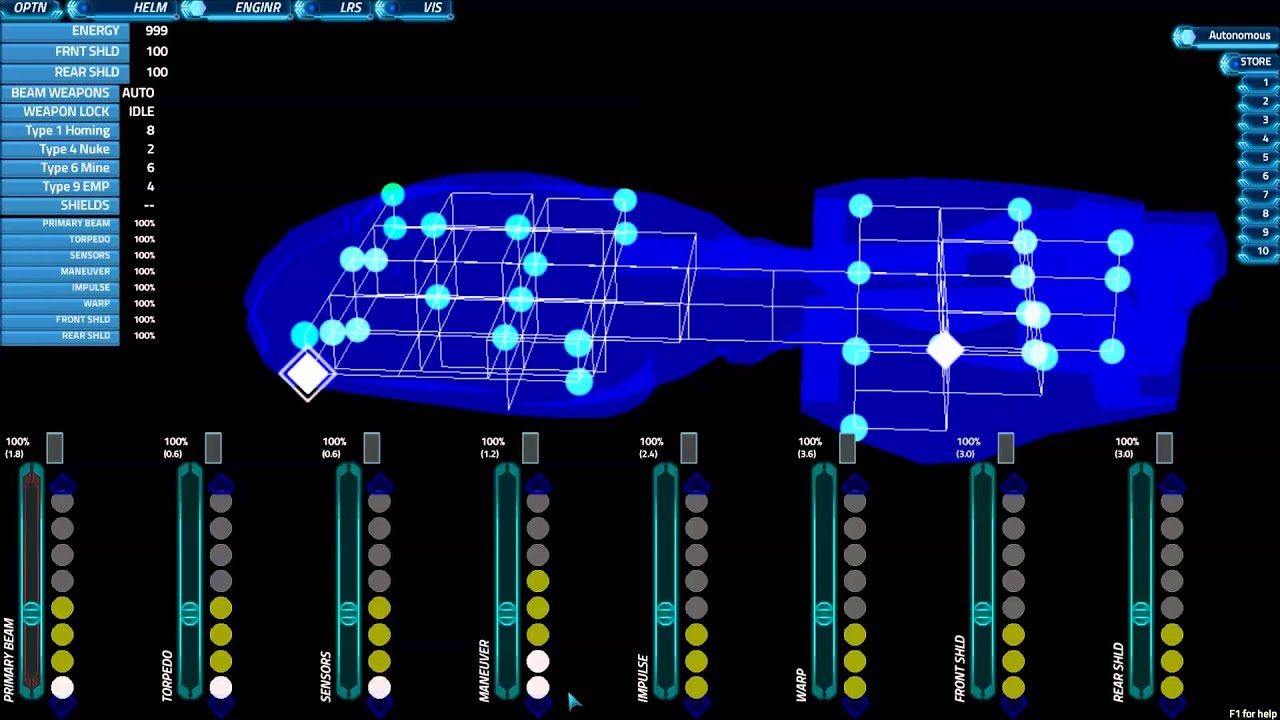Add coolant with Warp up arrow
Screen dimensions: 1280x720
coord(855,485)
